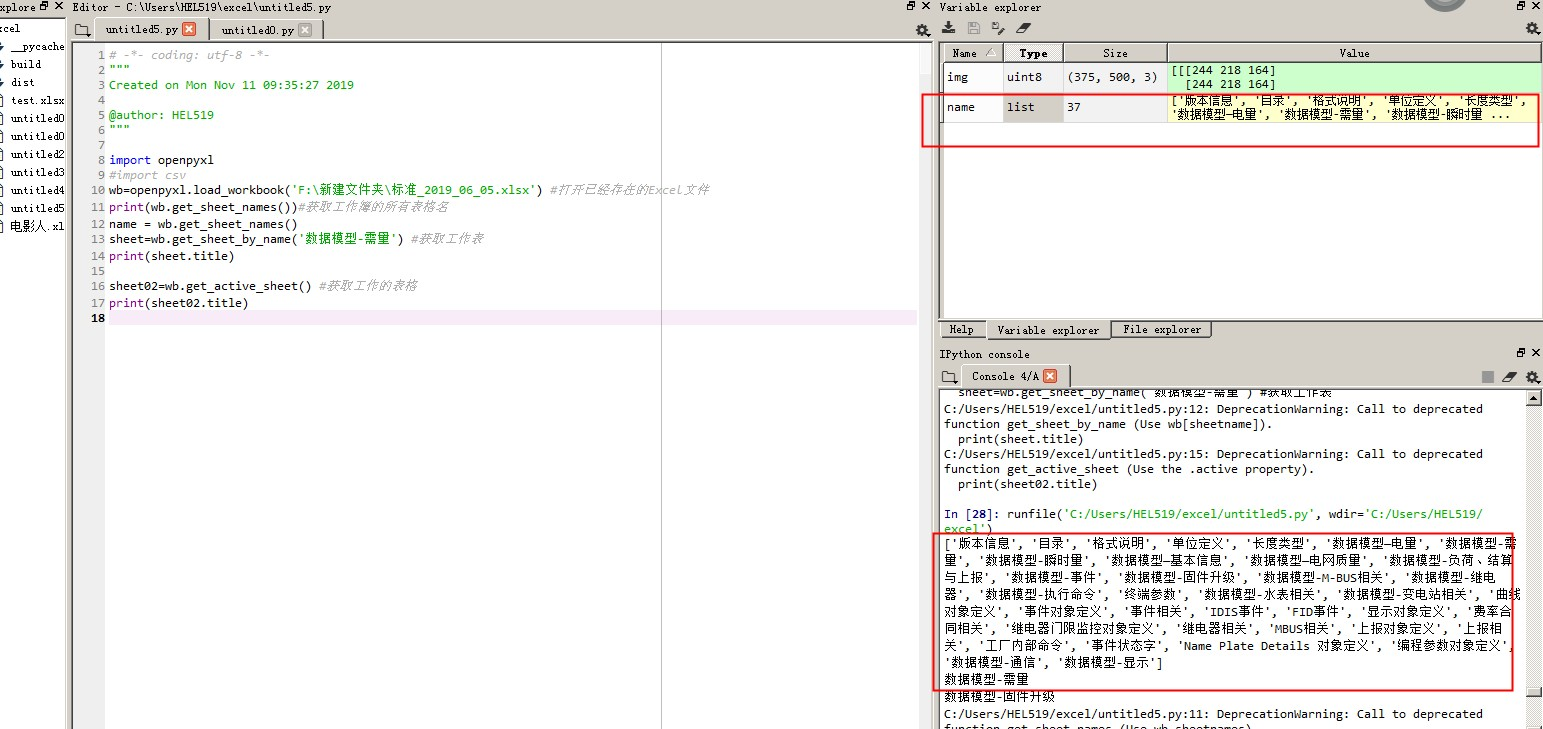Undock the File explorer pane on the left
Screen dimensions: 1543x729
tap(45, 7)
